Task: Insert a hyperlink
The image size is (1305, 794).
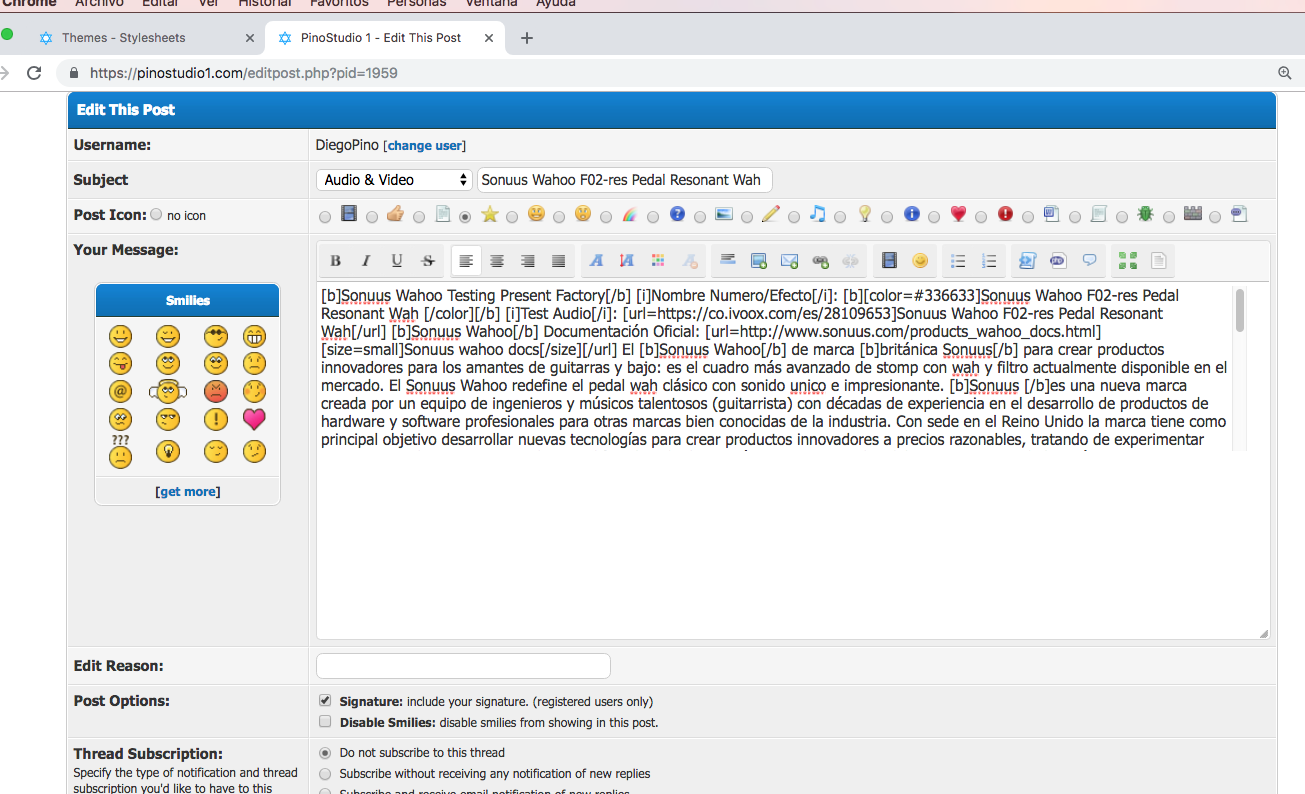Action: pos(821,261)
